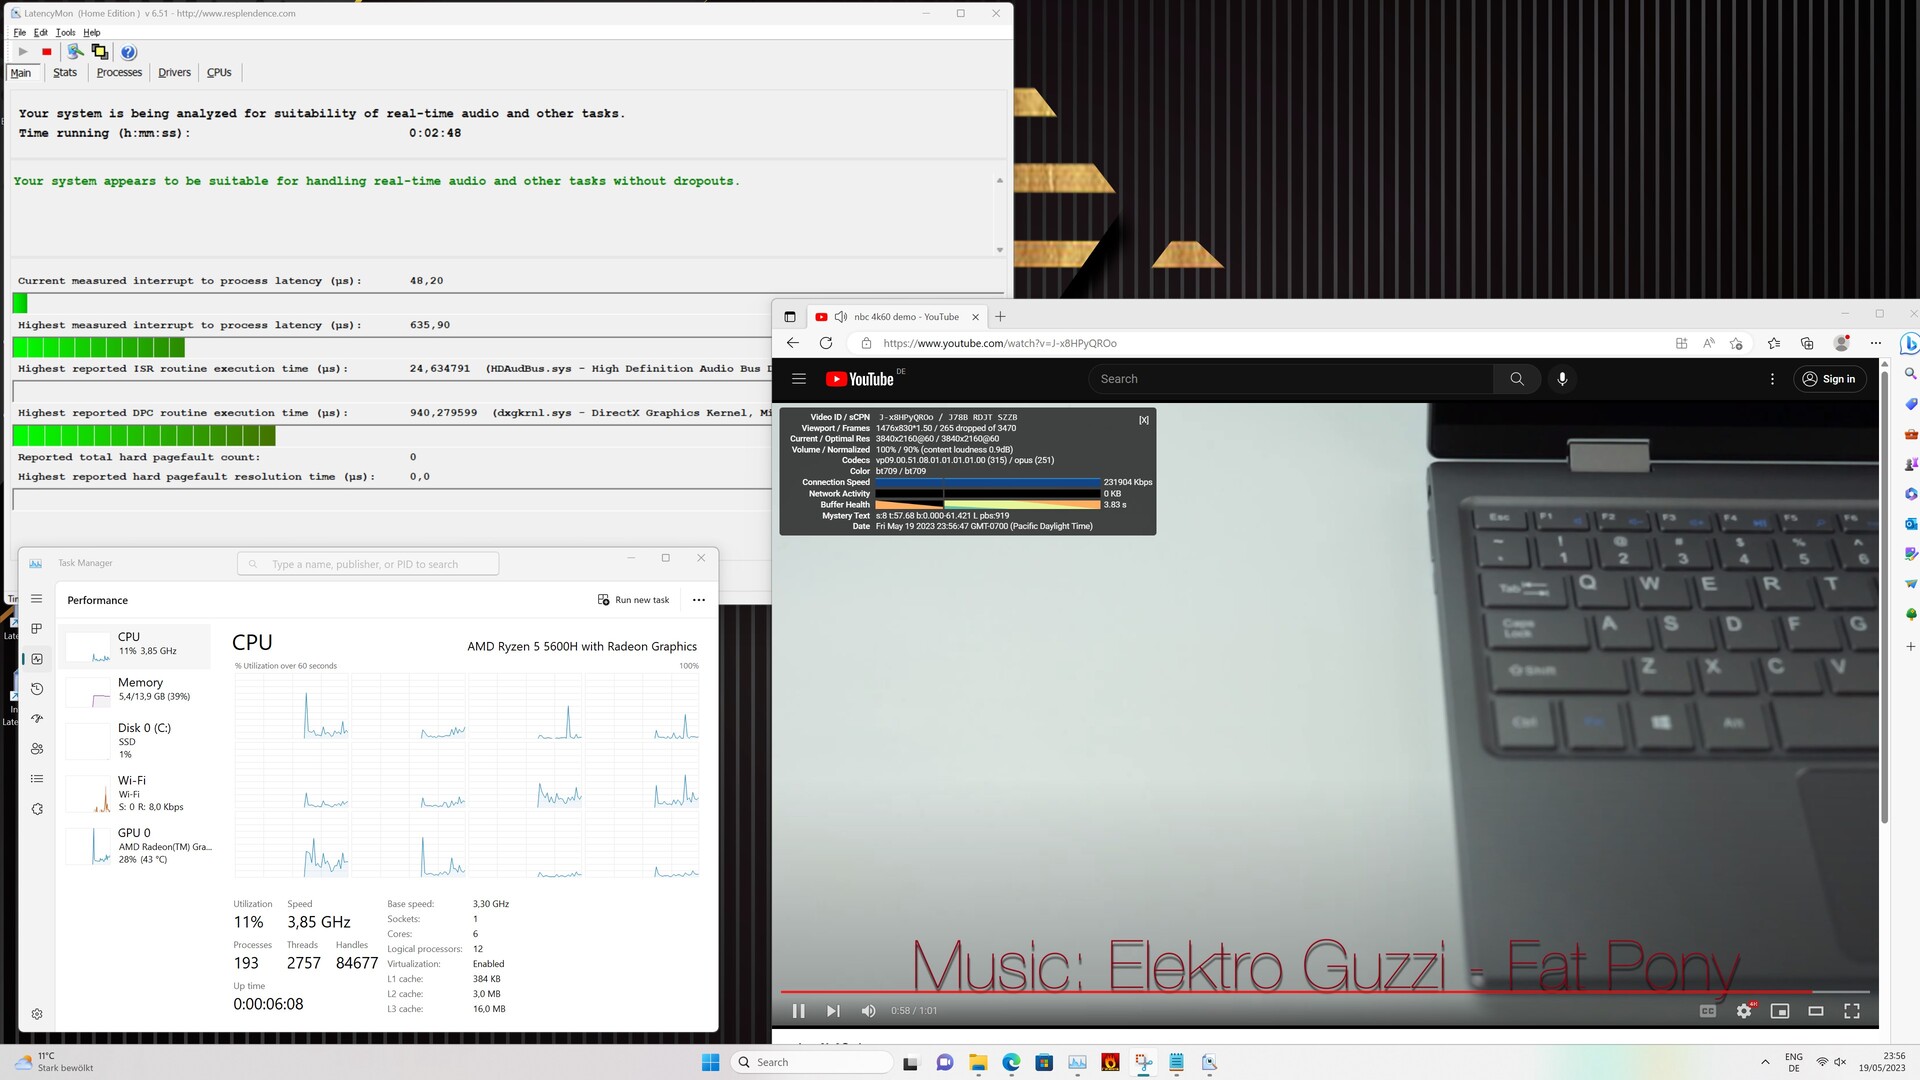Toggle subtitles/closed captions on video
The height and width of the screenshot is (1080, 1920).
click(x=1708, y=1011)
